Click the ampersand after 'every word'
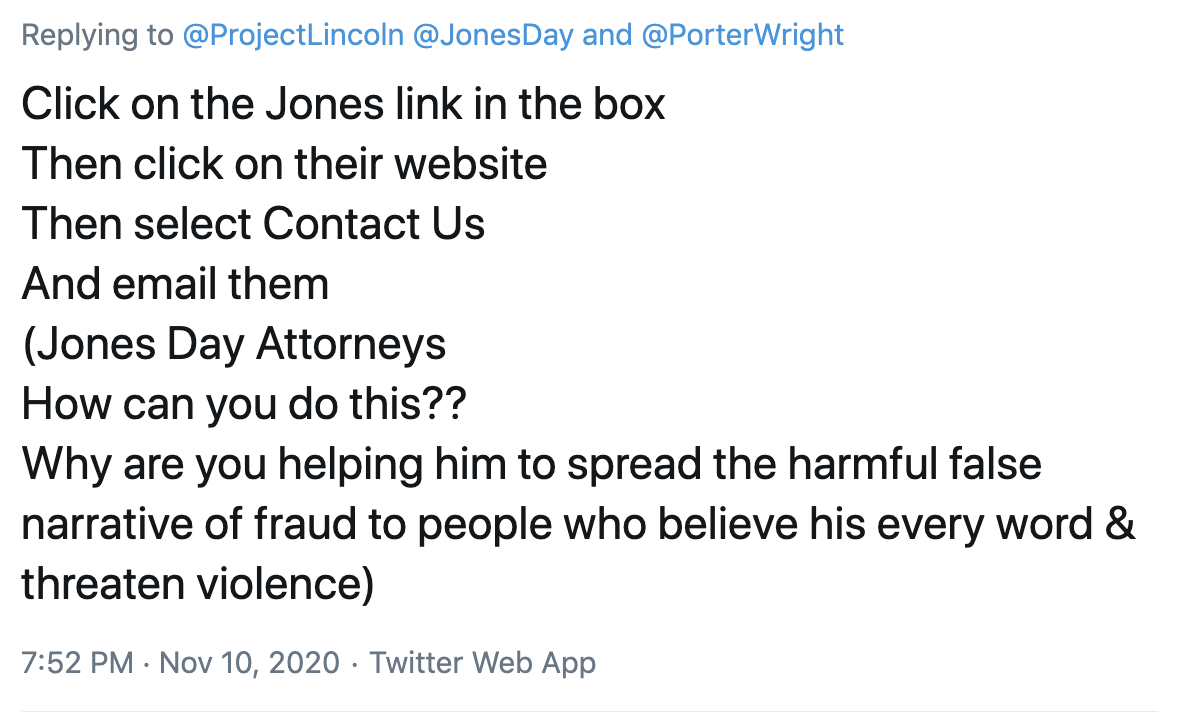Viewport: 1188px width, 712px height. (x=1121, y=525)
